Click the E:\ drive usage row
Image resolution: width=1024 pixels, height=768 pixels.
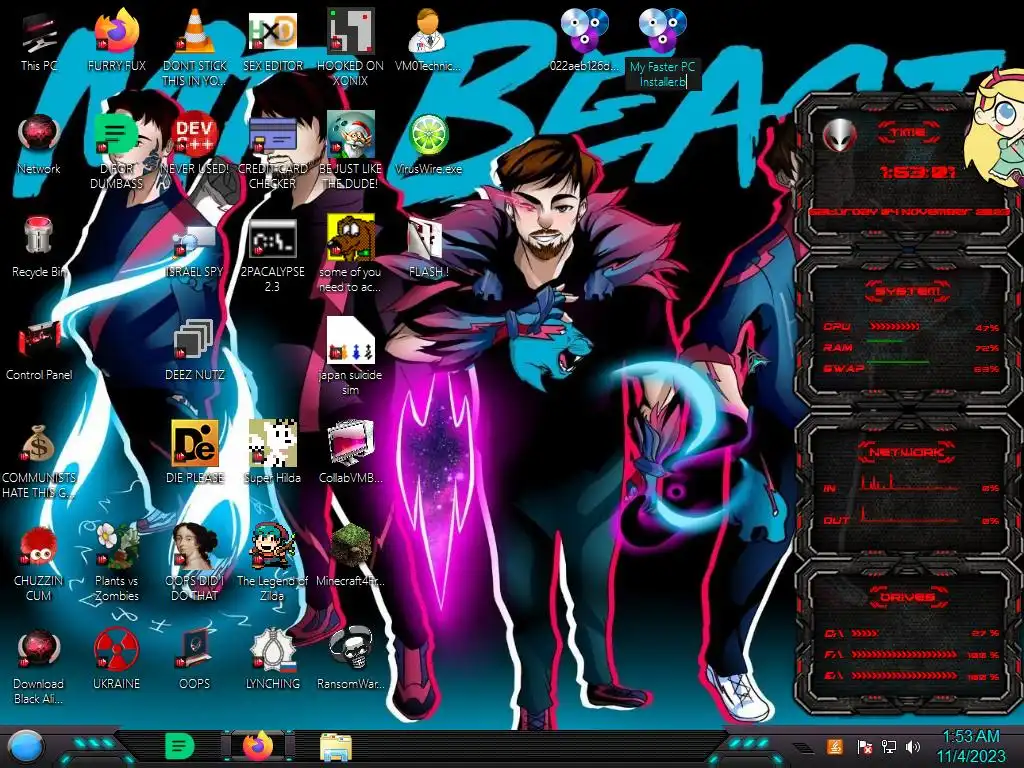pos(911,676)
